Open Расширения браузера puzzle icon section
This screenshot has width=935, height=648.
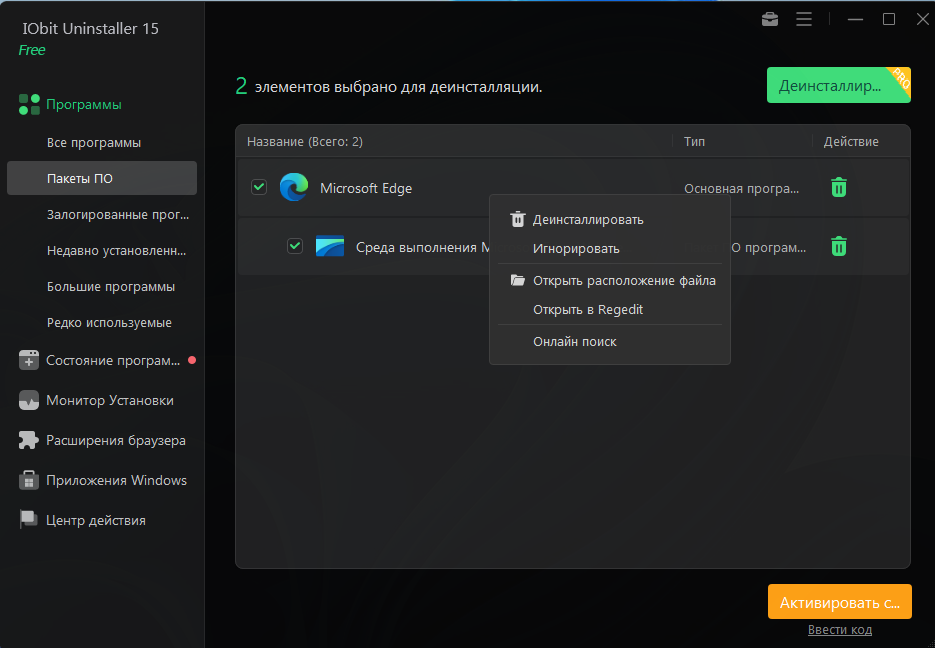115,440
